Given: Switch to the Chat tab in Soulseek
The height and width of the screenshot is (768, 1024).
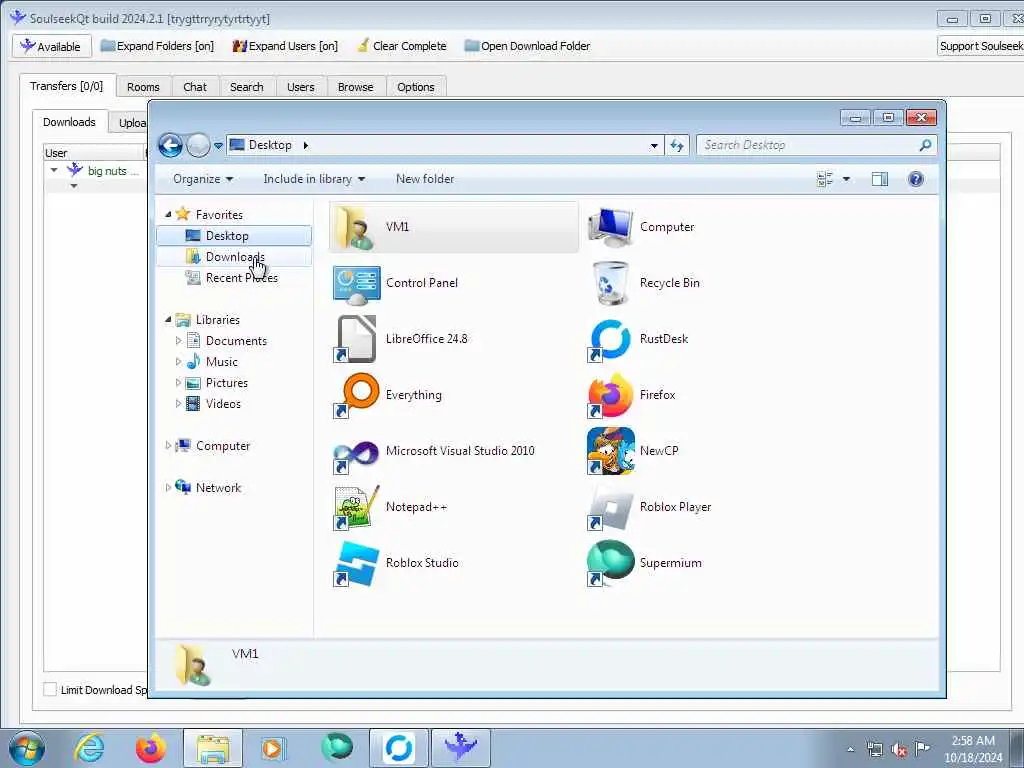Looking at the screenshot, I should pyautogui.click(x=195, y=87).
